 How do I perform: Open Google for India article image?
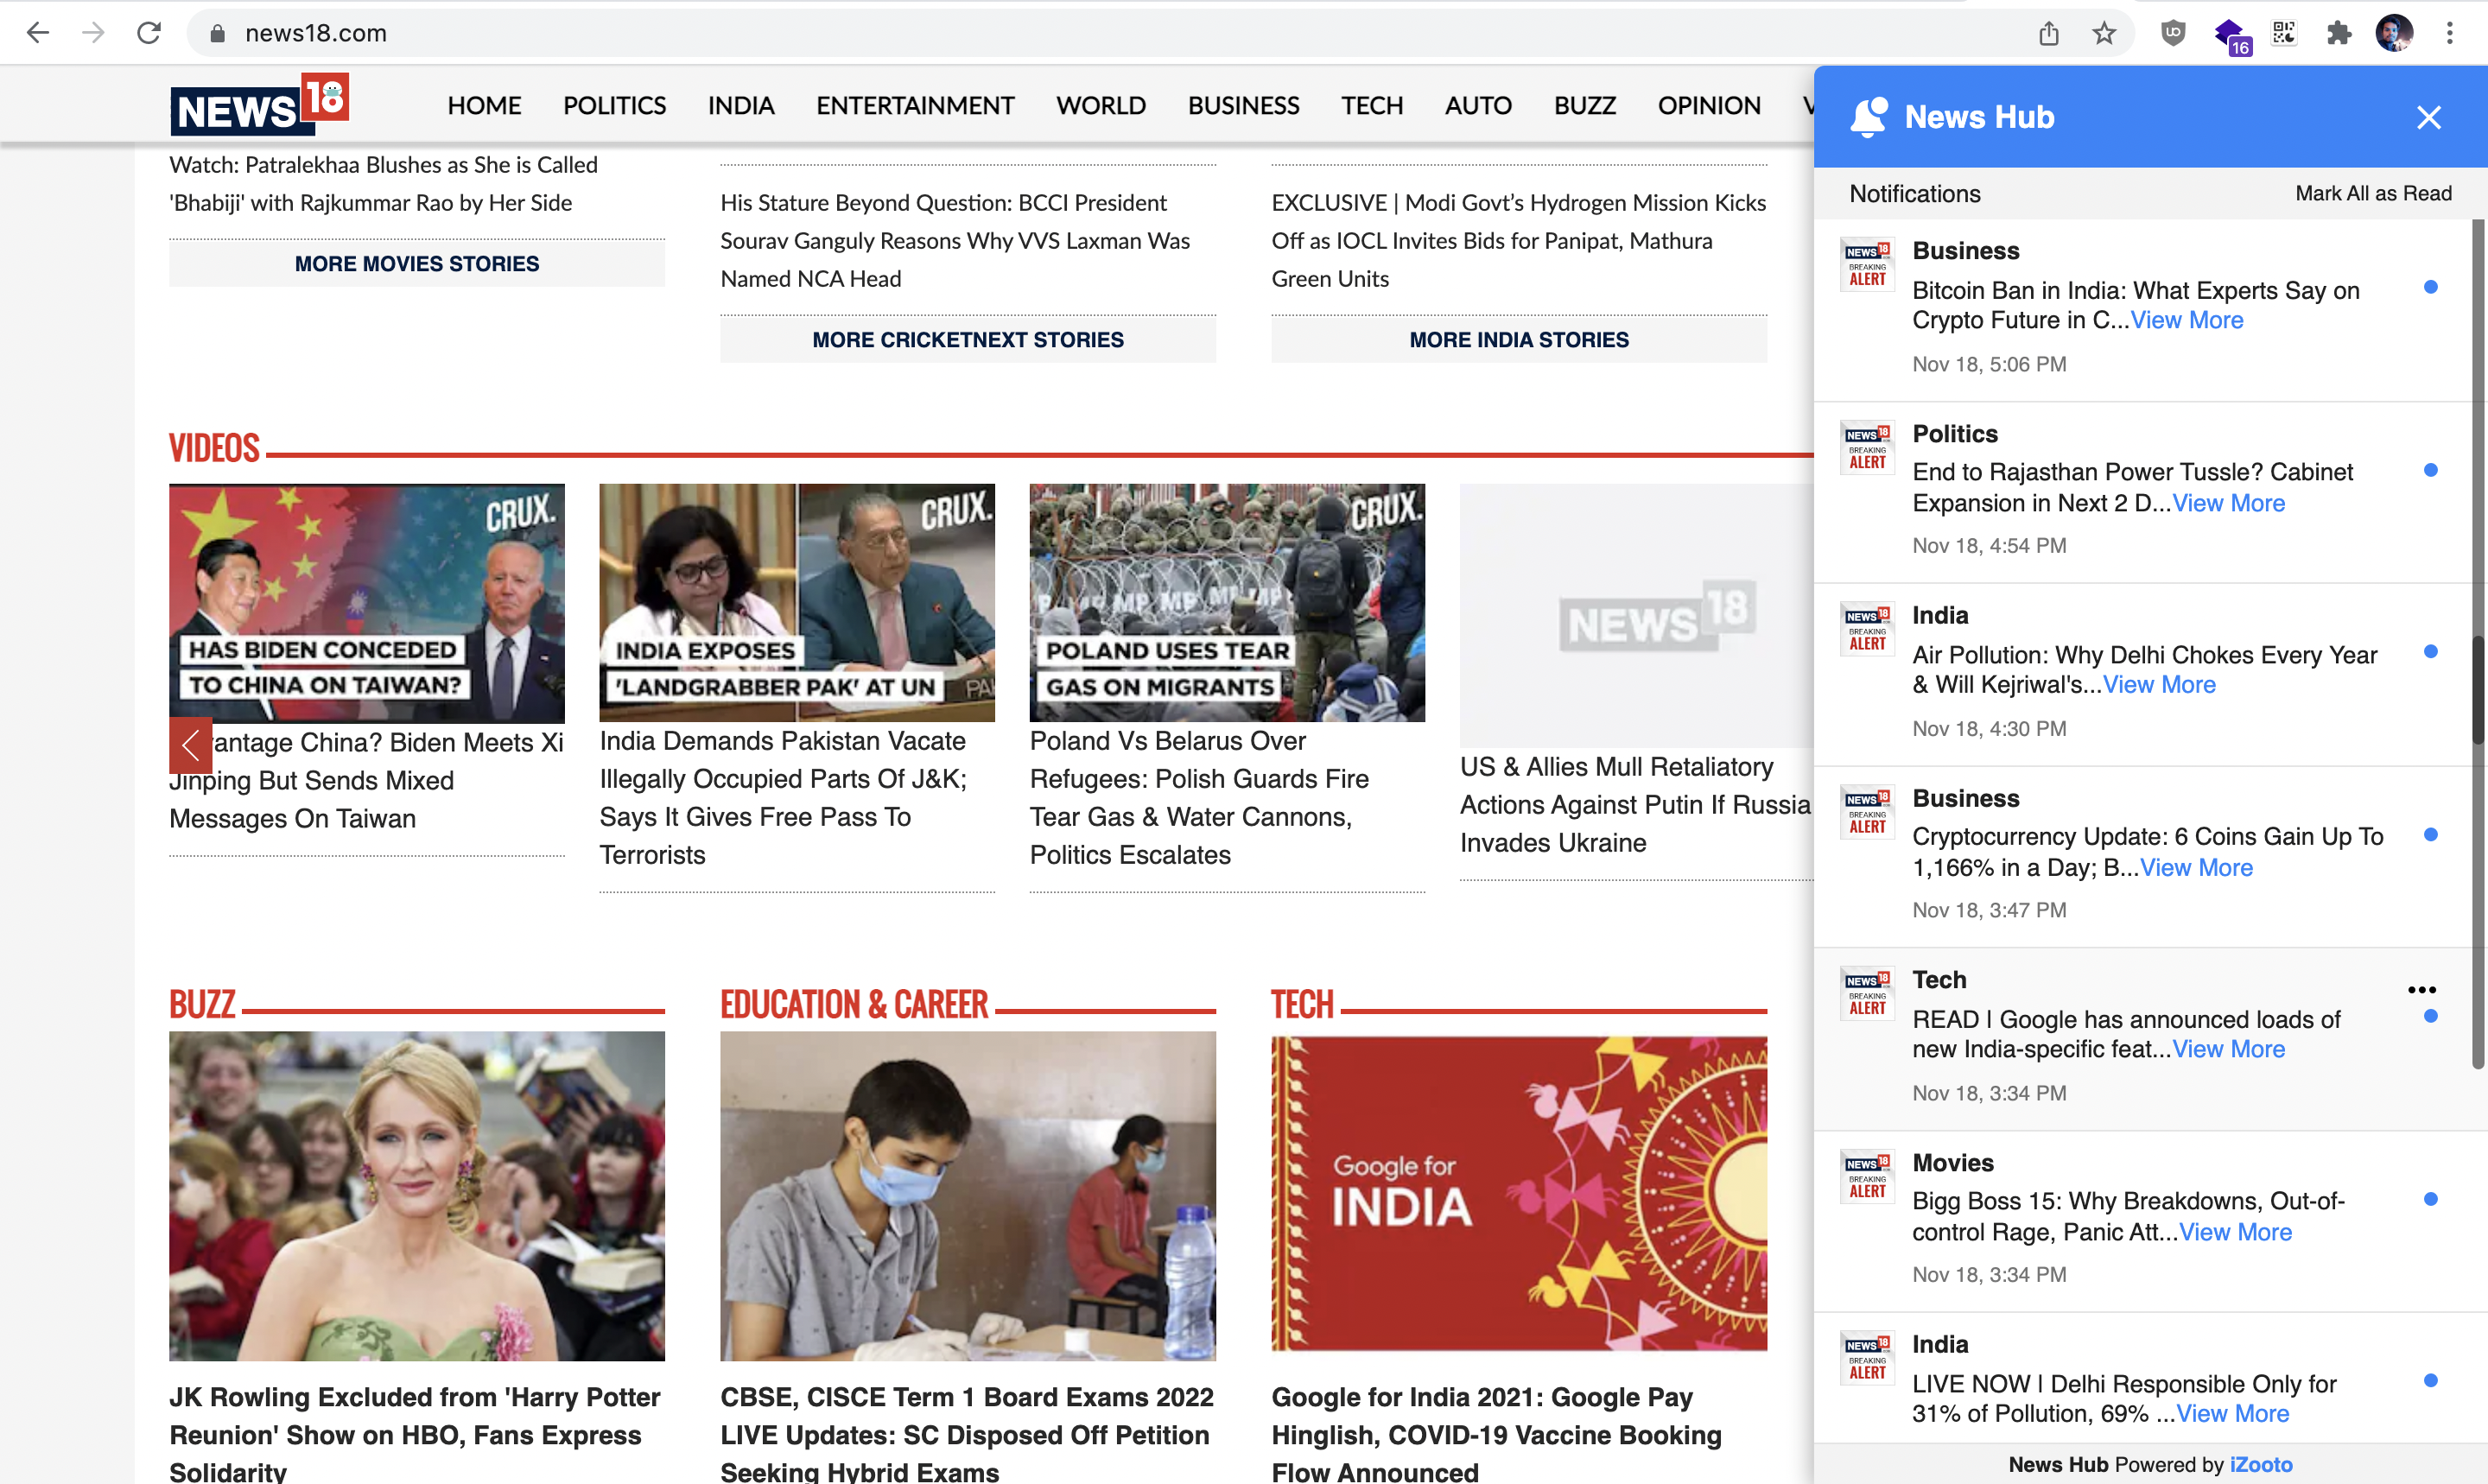1519,1194
